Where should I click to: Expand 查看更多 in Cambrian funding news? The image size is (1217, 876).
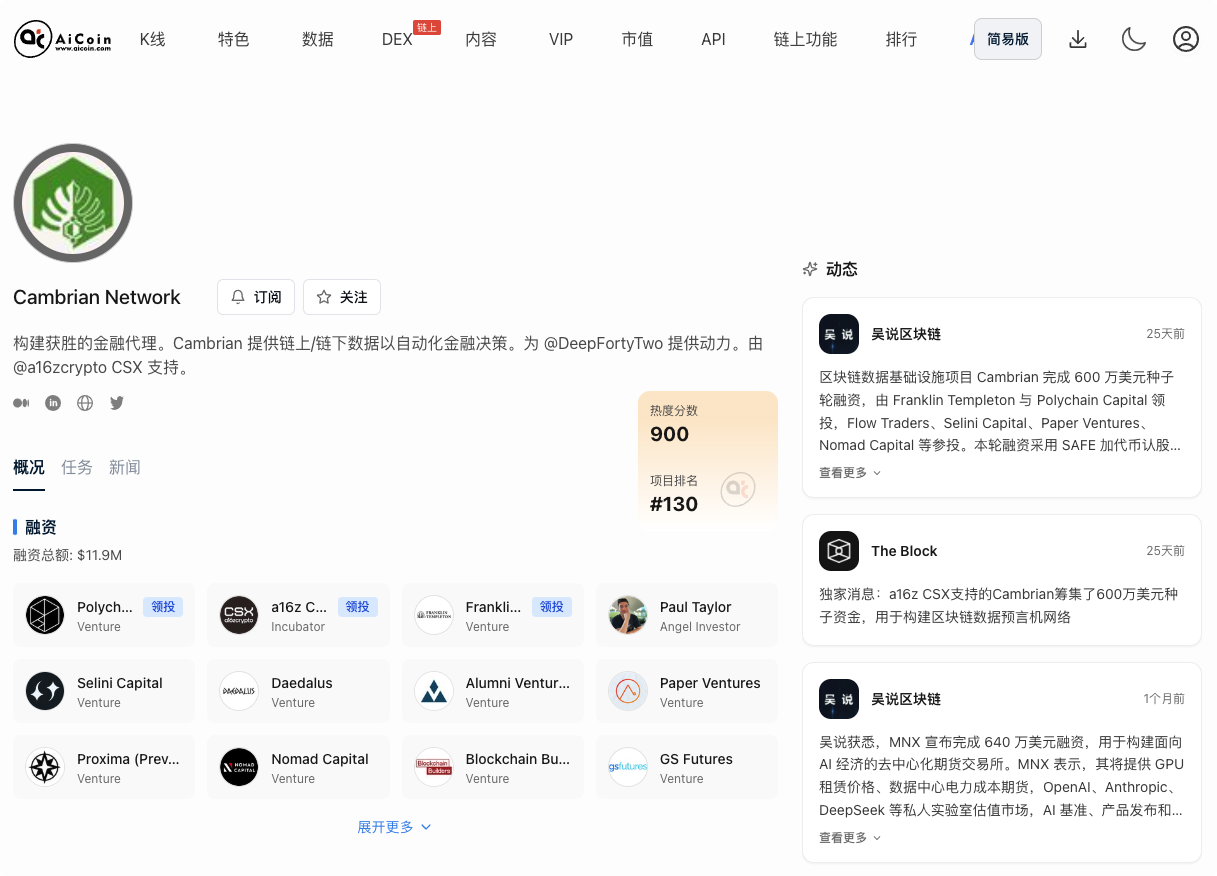(x=850, y=473)
